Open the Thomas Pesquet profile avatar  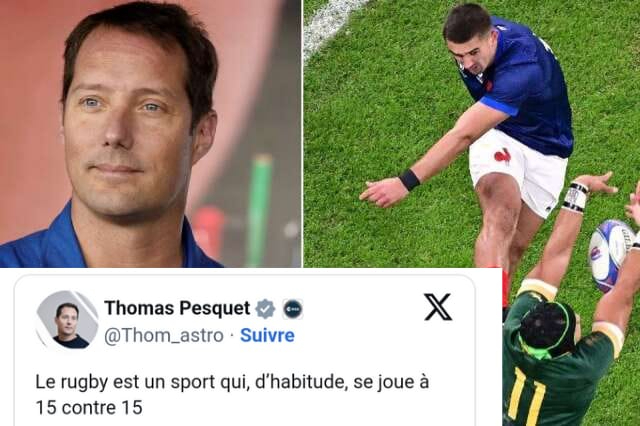click(x=67, y=320)
